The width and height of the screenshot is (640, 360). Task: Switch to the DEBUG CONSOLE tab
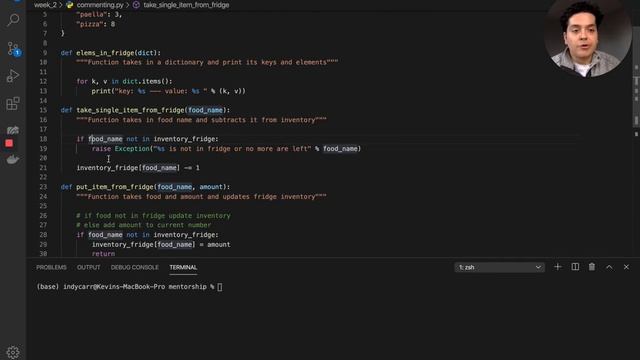pos(135,267)
